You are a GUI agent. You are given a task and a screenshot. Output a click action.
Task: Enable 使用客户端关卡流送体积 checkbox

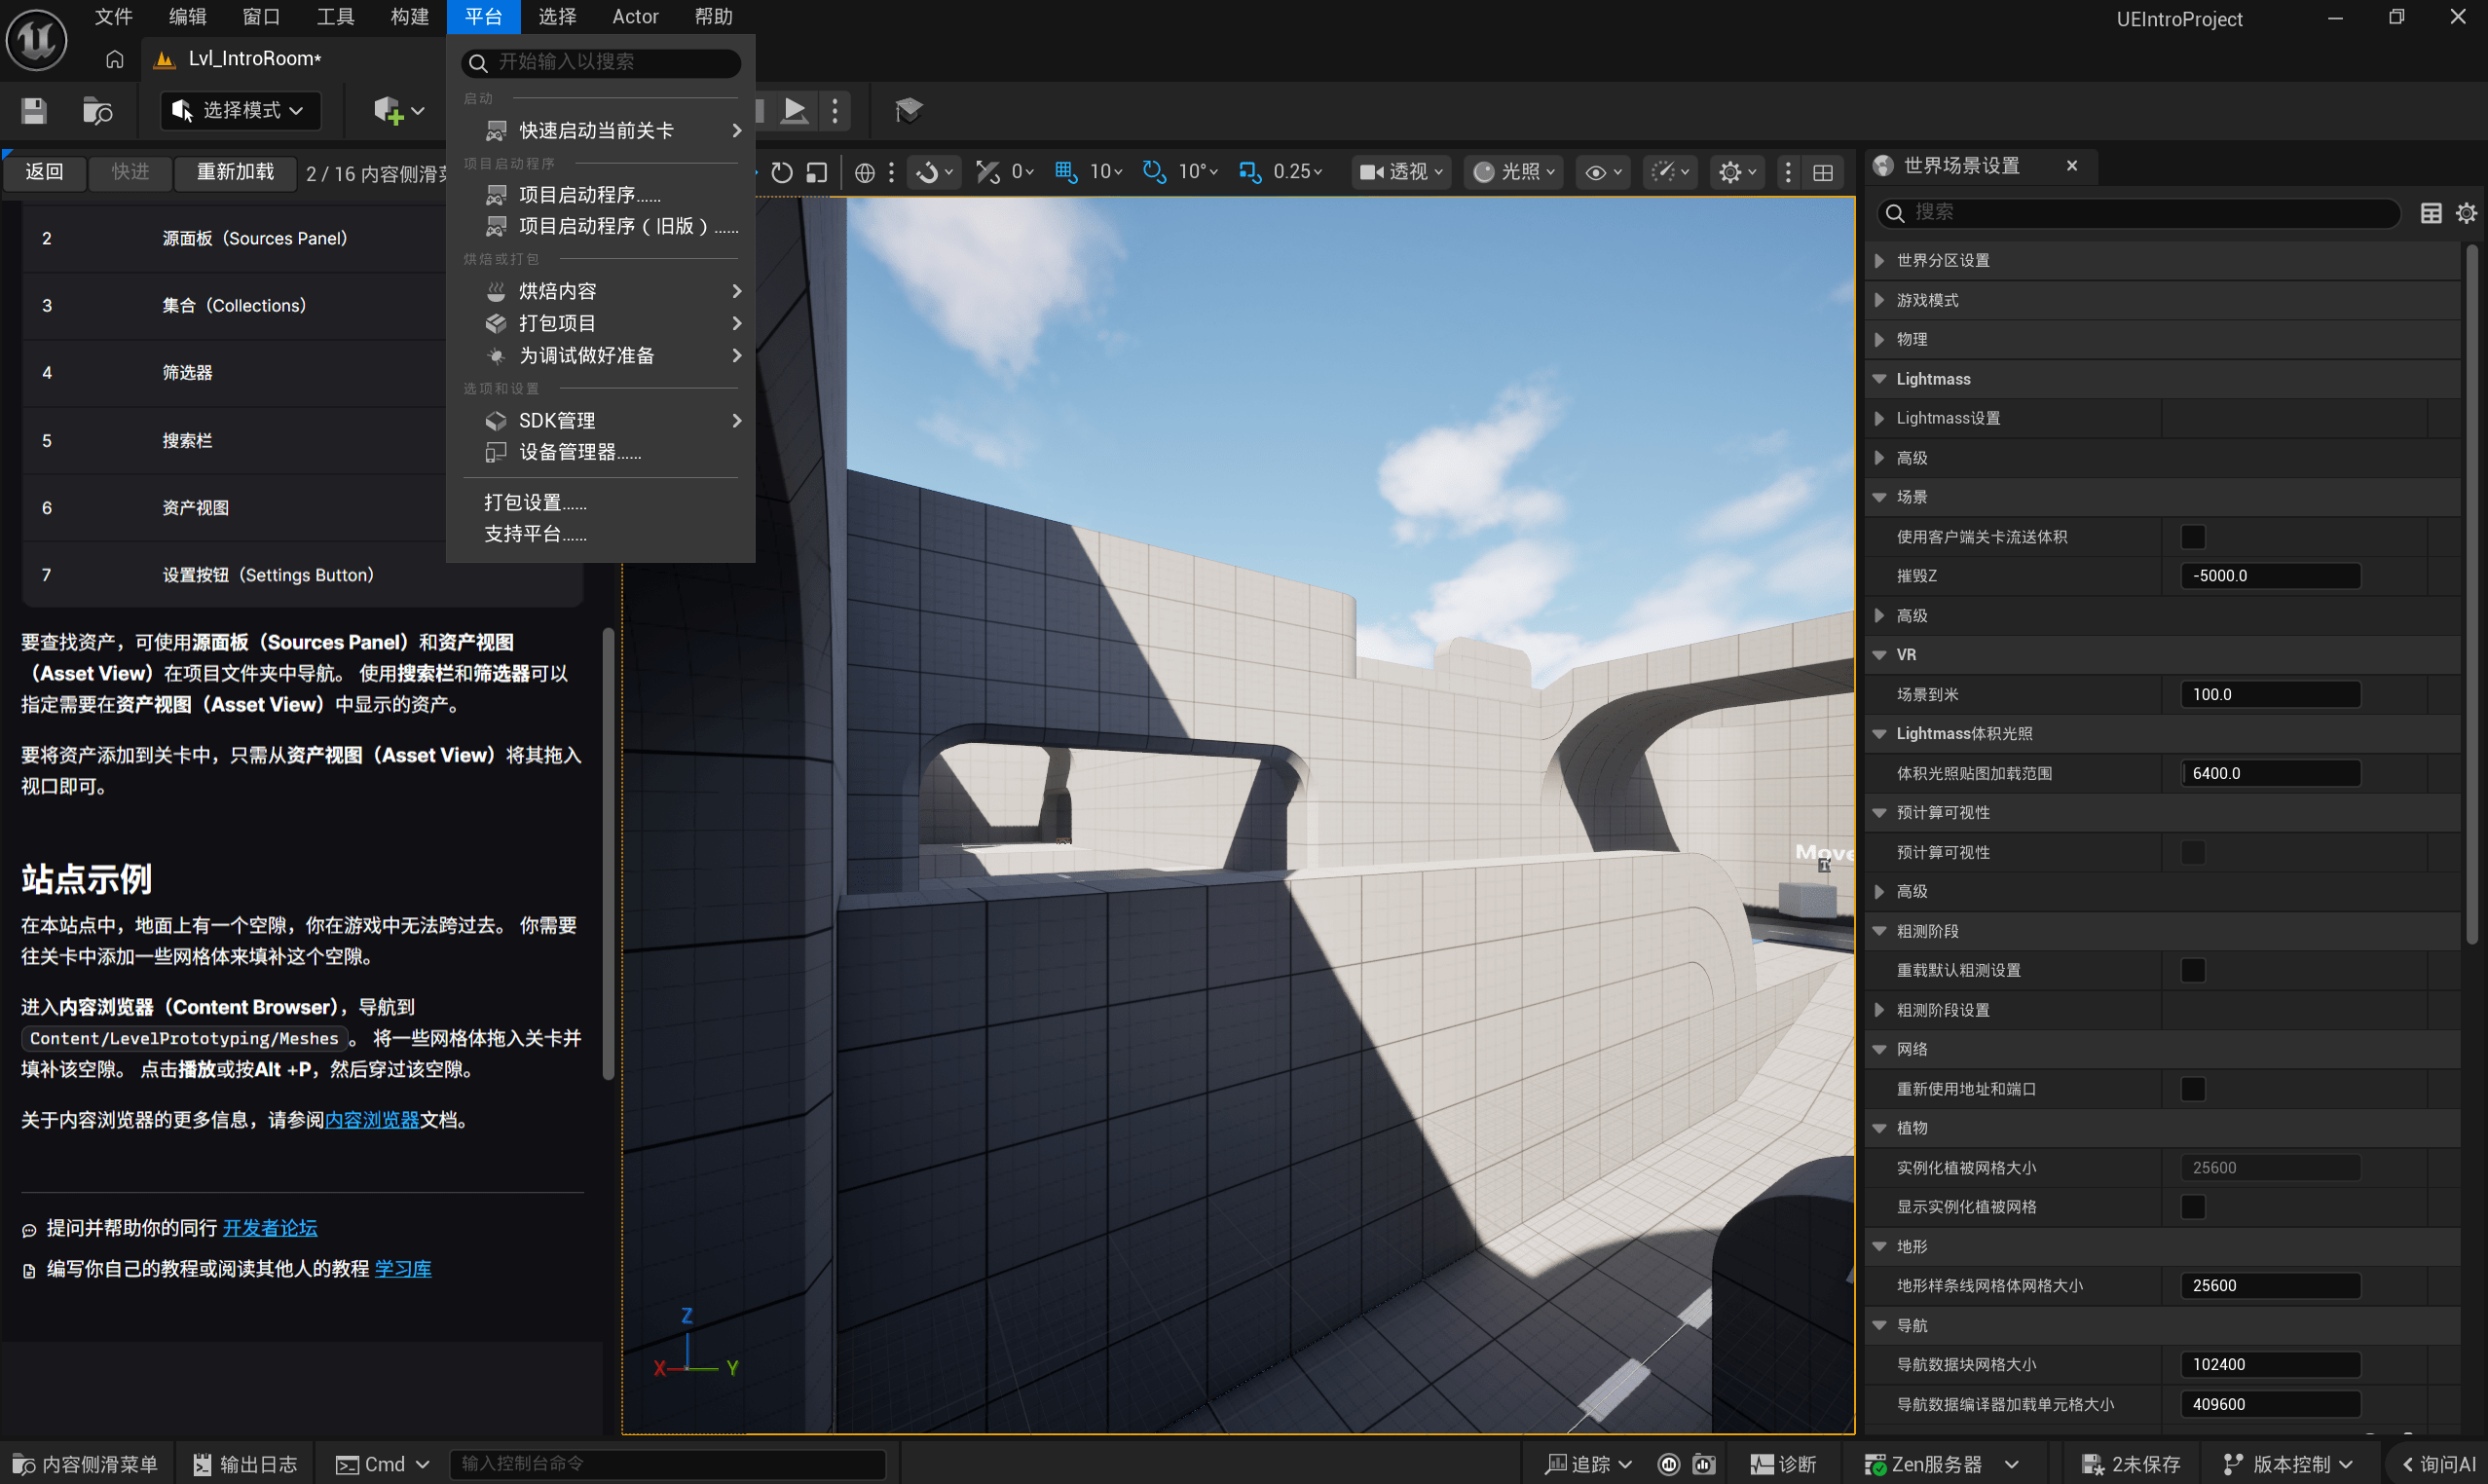2192,536
